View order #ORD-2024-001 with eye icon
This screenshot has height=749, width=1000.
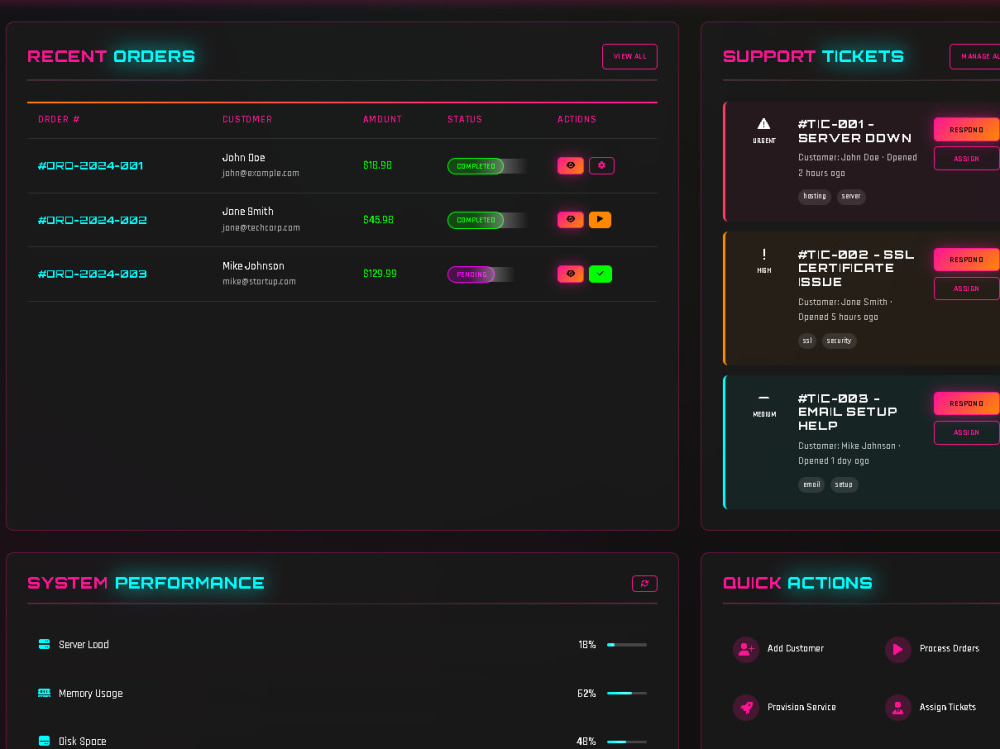[570, 166]
